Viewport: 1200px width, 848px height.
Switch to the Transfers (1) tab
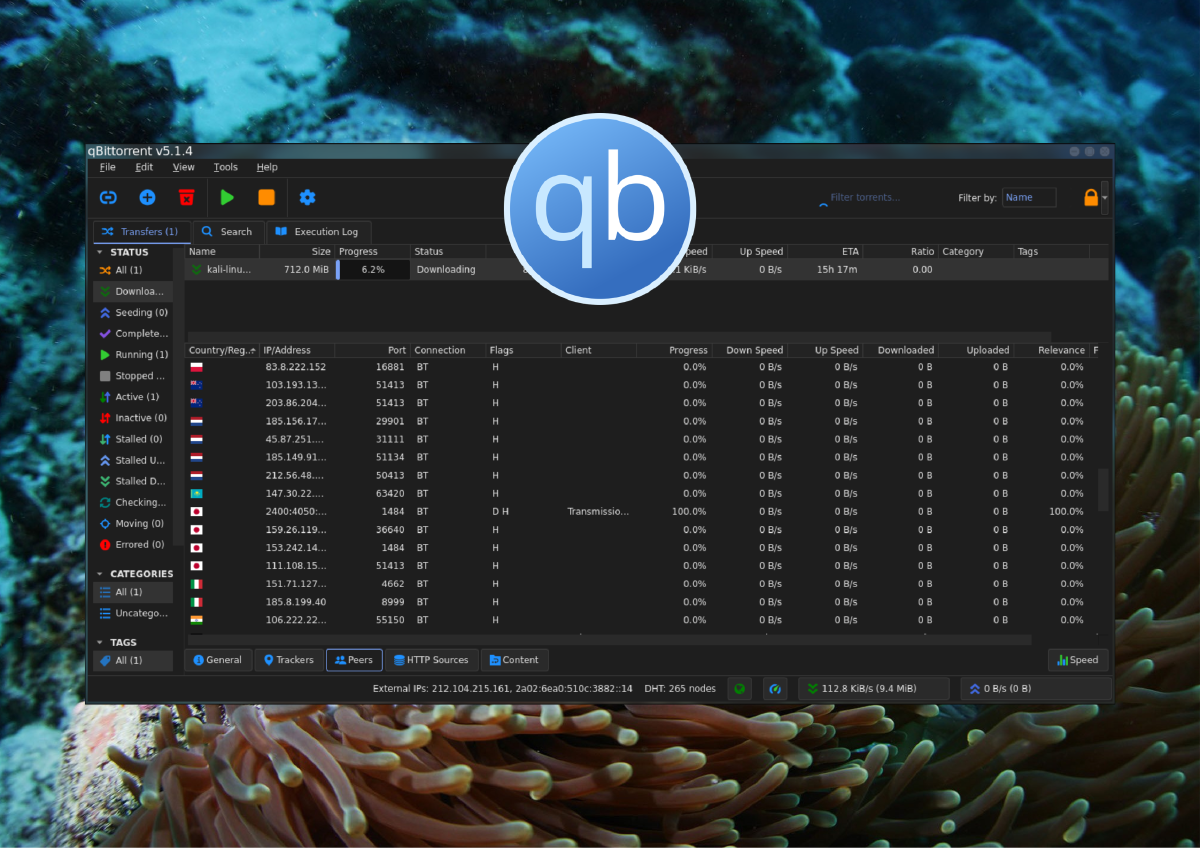coord(141,231)
